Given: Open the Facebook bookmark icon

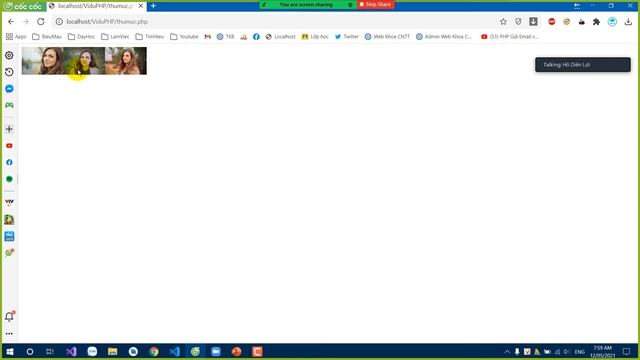Looking at the screenshot, I should coord(256,36).
